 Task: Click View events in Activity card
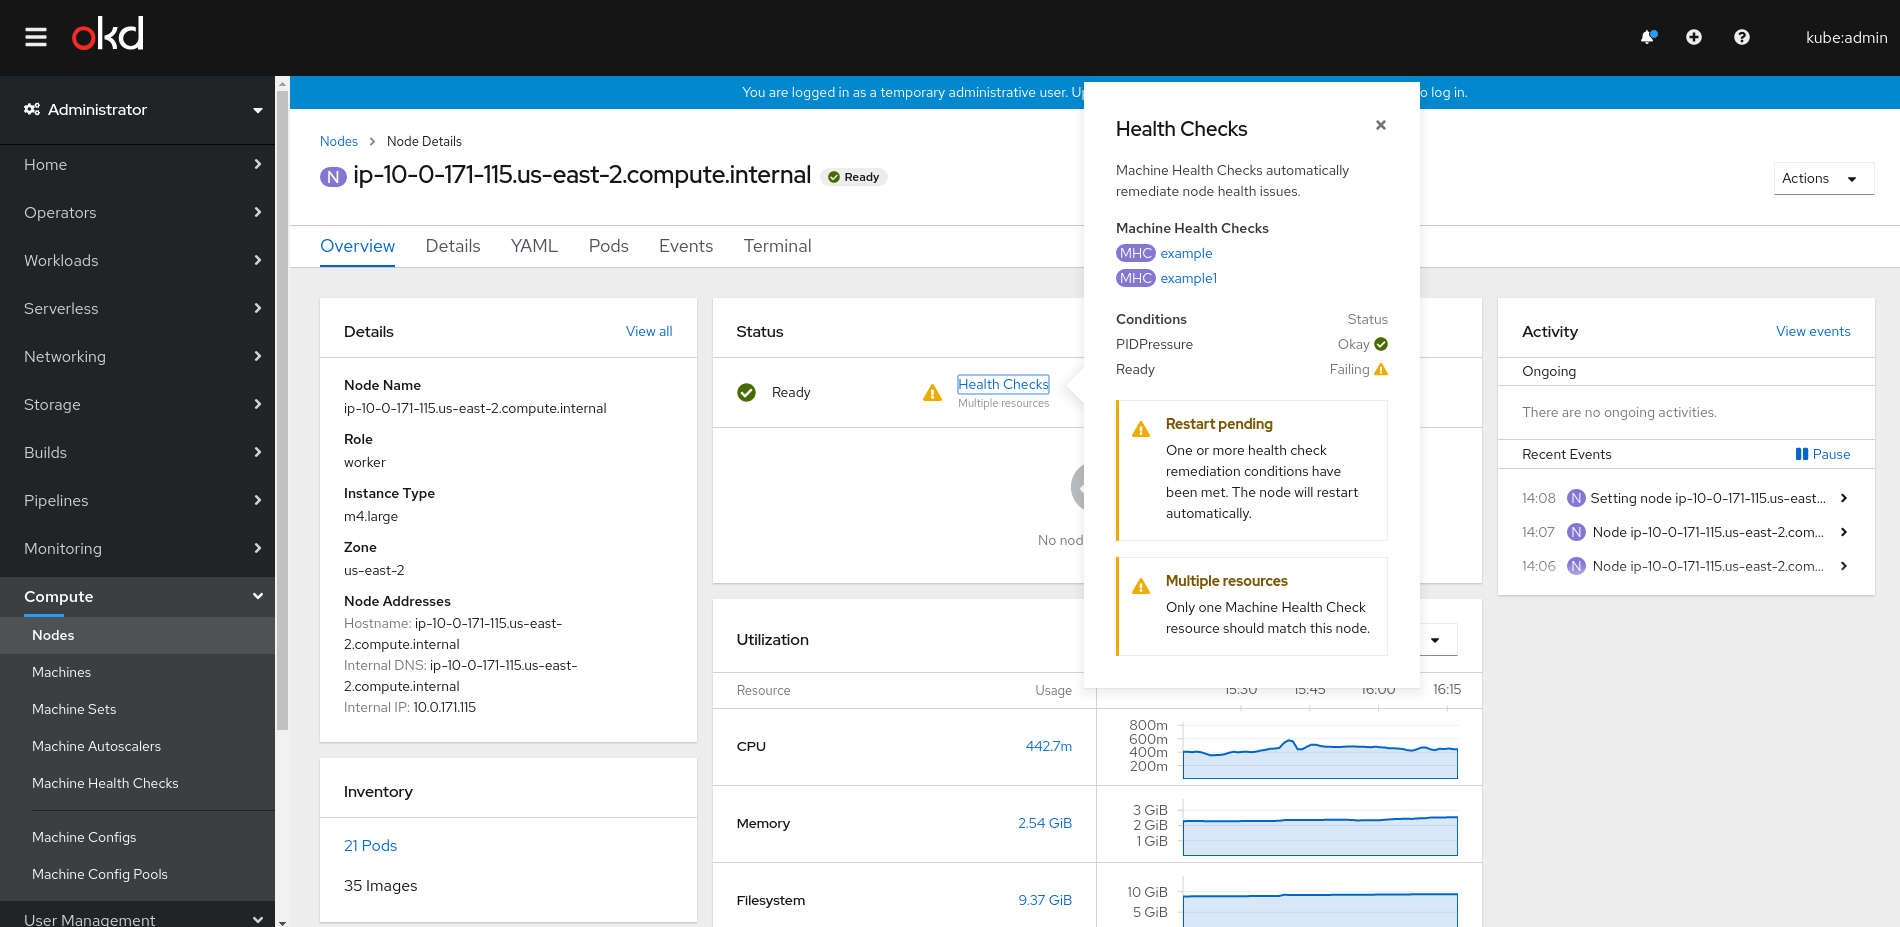click(1813, 332)
